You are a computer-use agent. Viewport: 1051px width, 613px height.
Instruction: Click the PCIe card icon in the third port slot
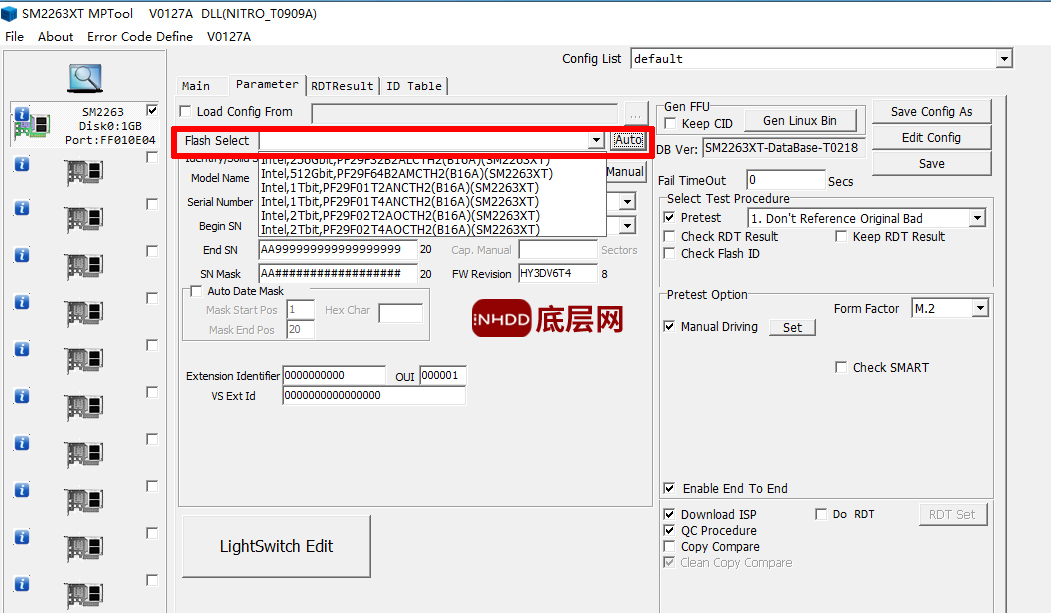(84, 219)
